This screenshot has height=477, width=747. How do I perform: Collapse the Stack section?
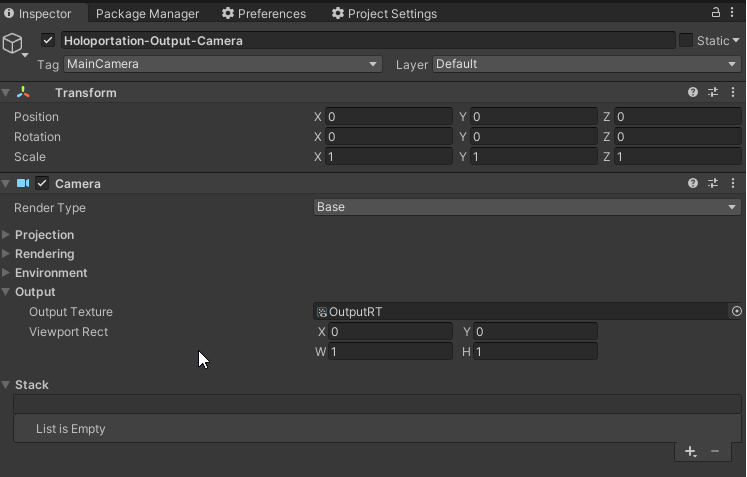coord(6,385)
